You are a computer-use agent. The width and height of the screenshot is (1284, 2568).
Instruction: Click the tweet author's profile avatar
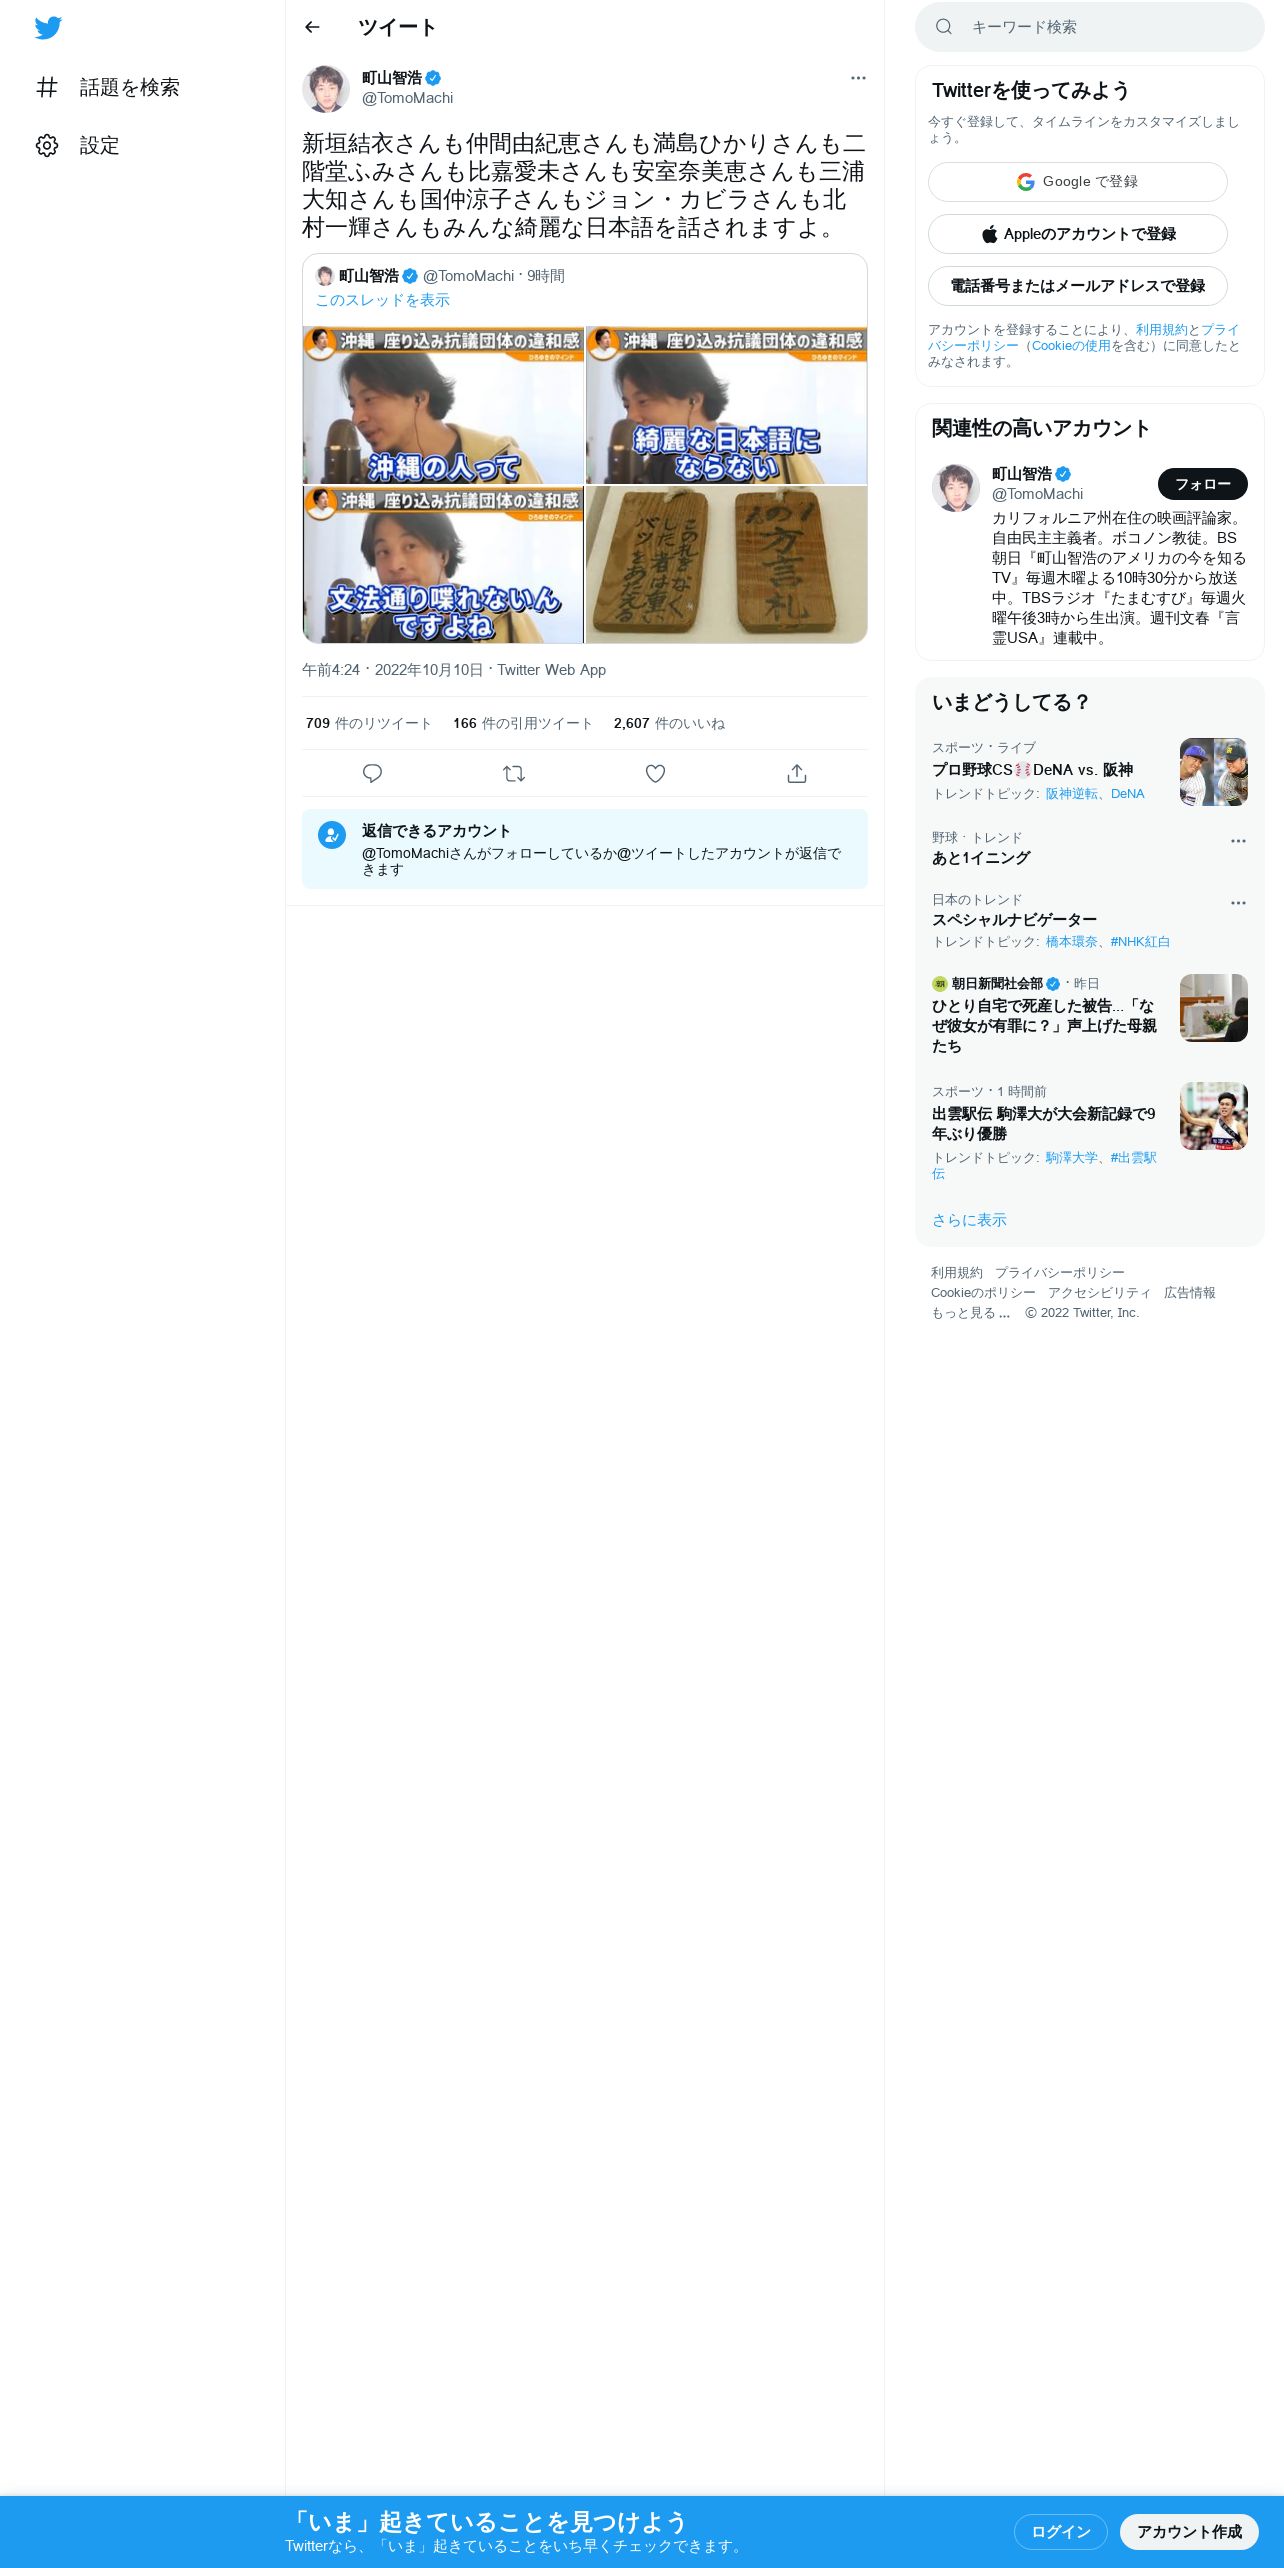326,89
